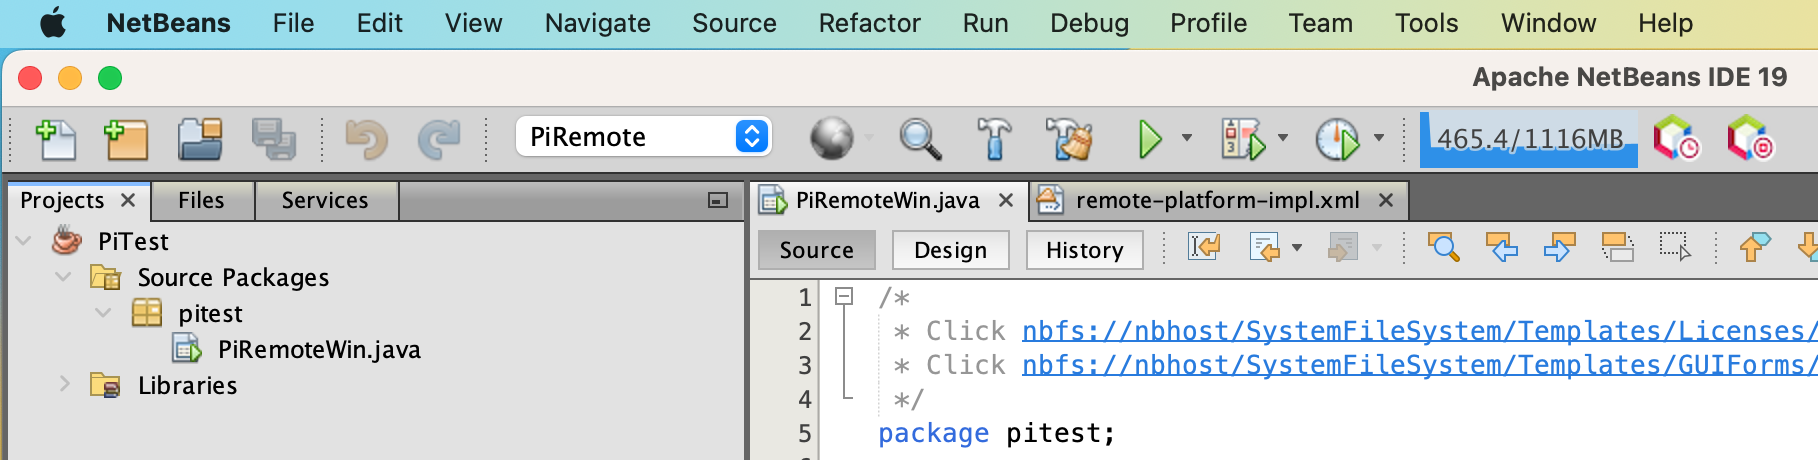Click the Find Selection magnifier in editor toolbar
The height and width of the screenshot is (460, 1818).
(1444, 247)
